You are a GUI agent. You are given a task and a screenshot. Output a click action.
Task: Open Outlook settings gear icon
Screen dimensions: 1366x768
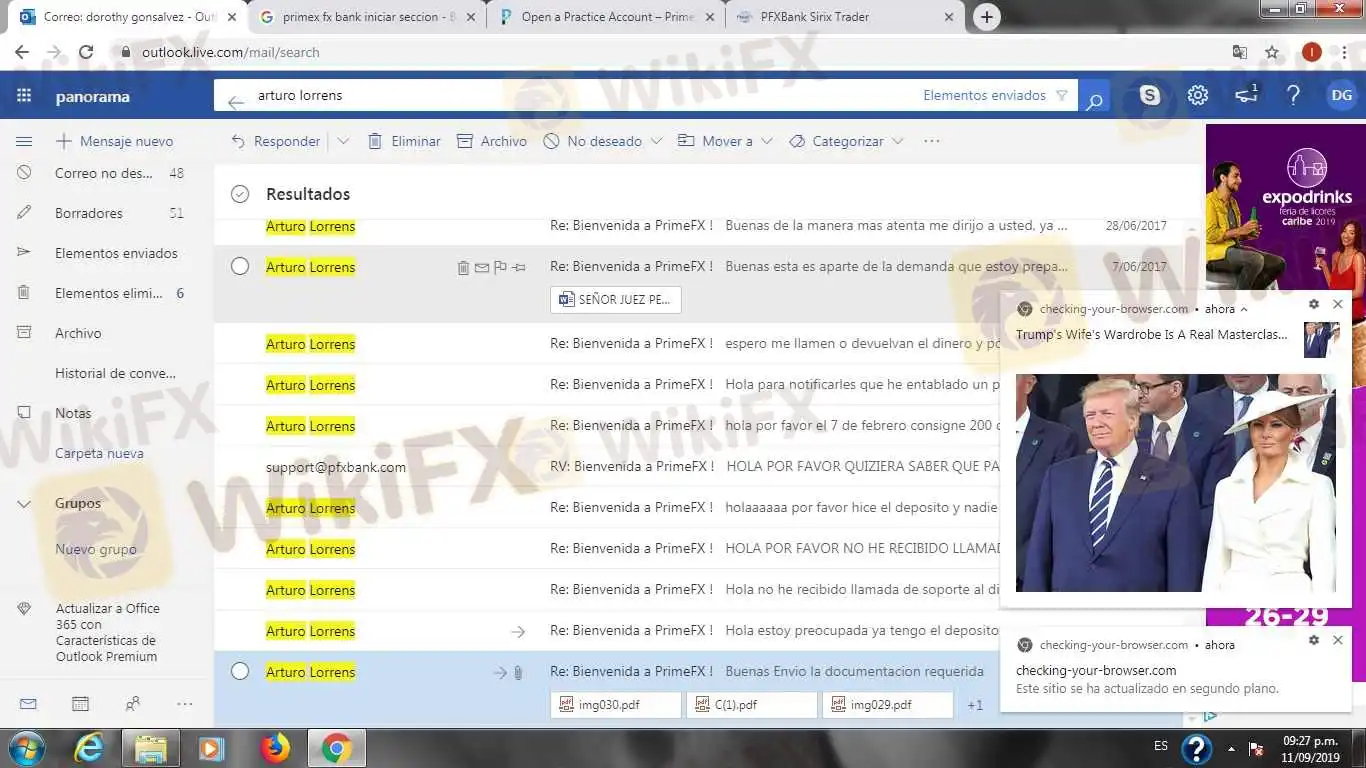tap(1197, 96)
